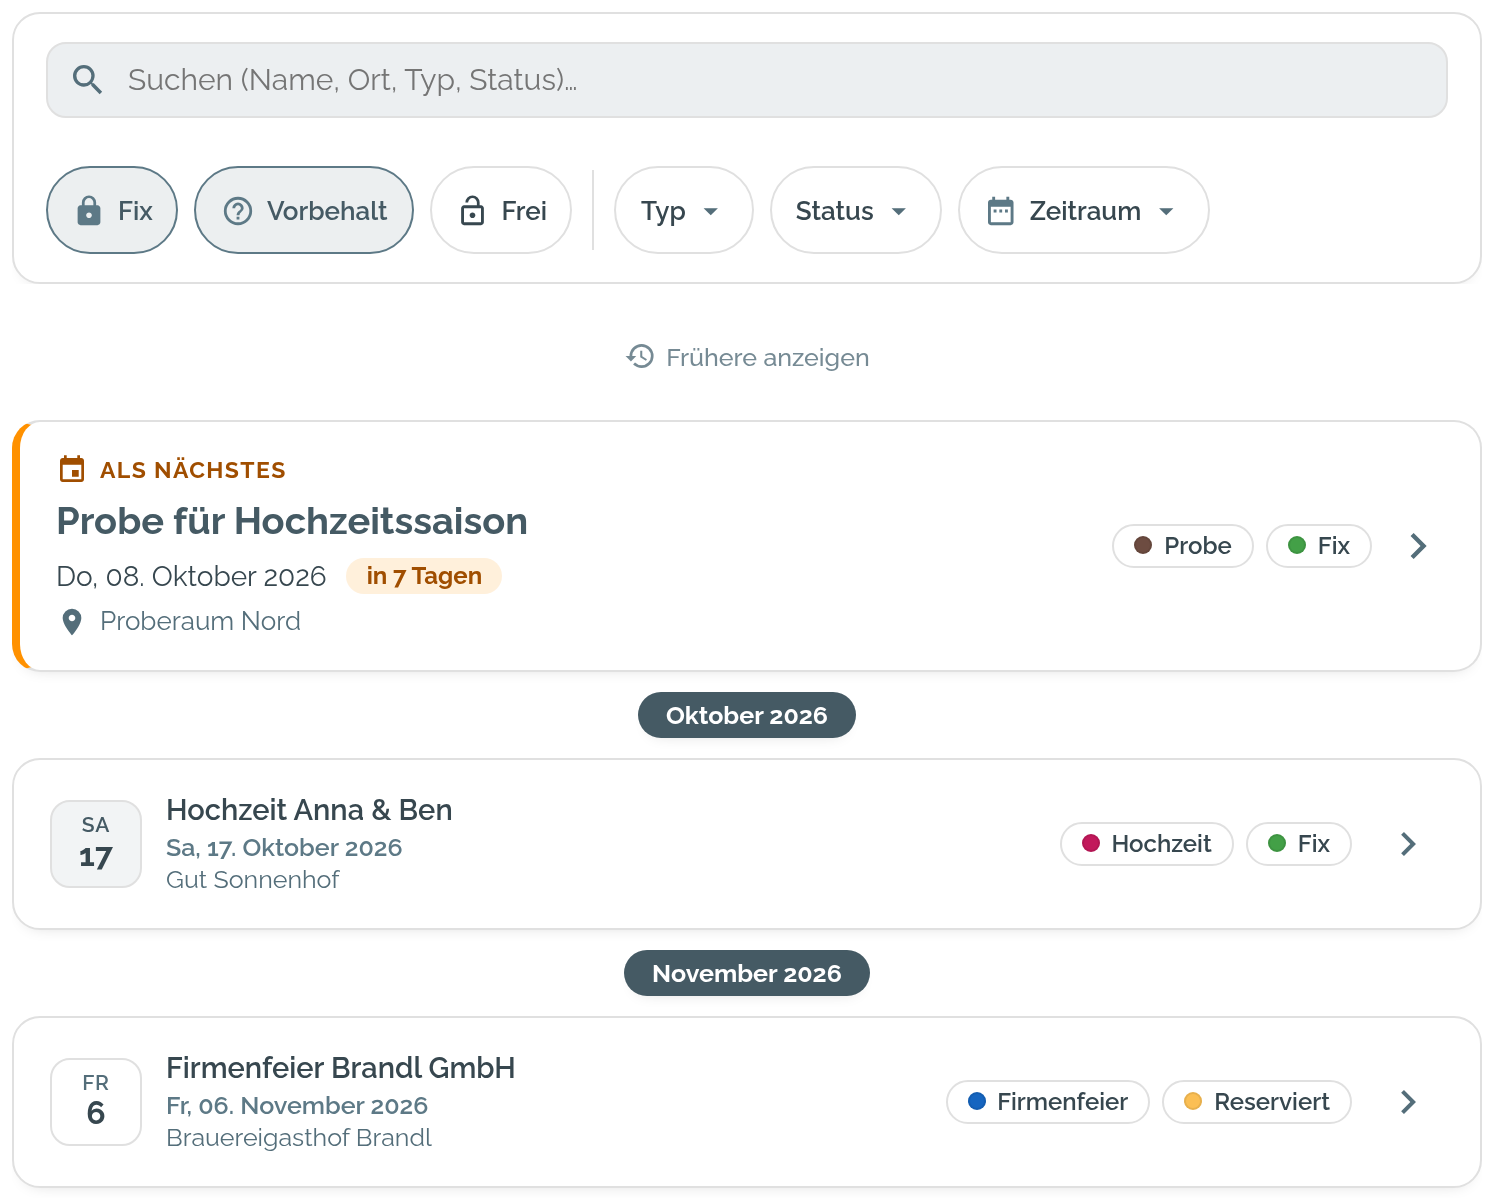The height and width of the screenshot is (1198, 1494).
Task: Jump to the Oktober 2026 month header
Action: pyautogui.click(x=747, y=715)
